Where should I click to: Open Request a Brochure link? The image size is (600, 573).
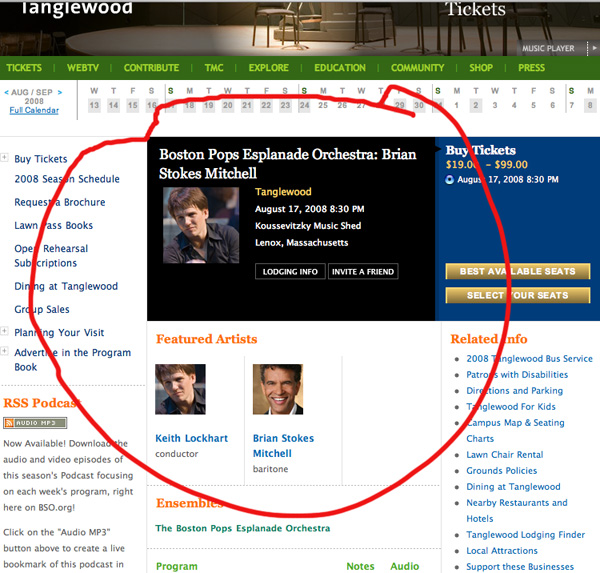pos(60,202)
